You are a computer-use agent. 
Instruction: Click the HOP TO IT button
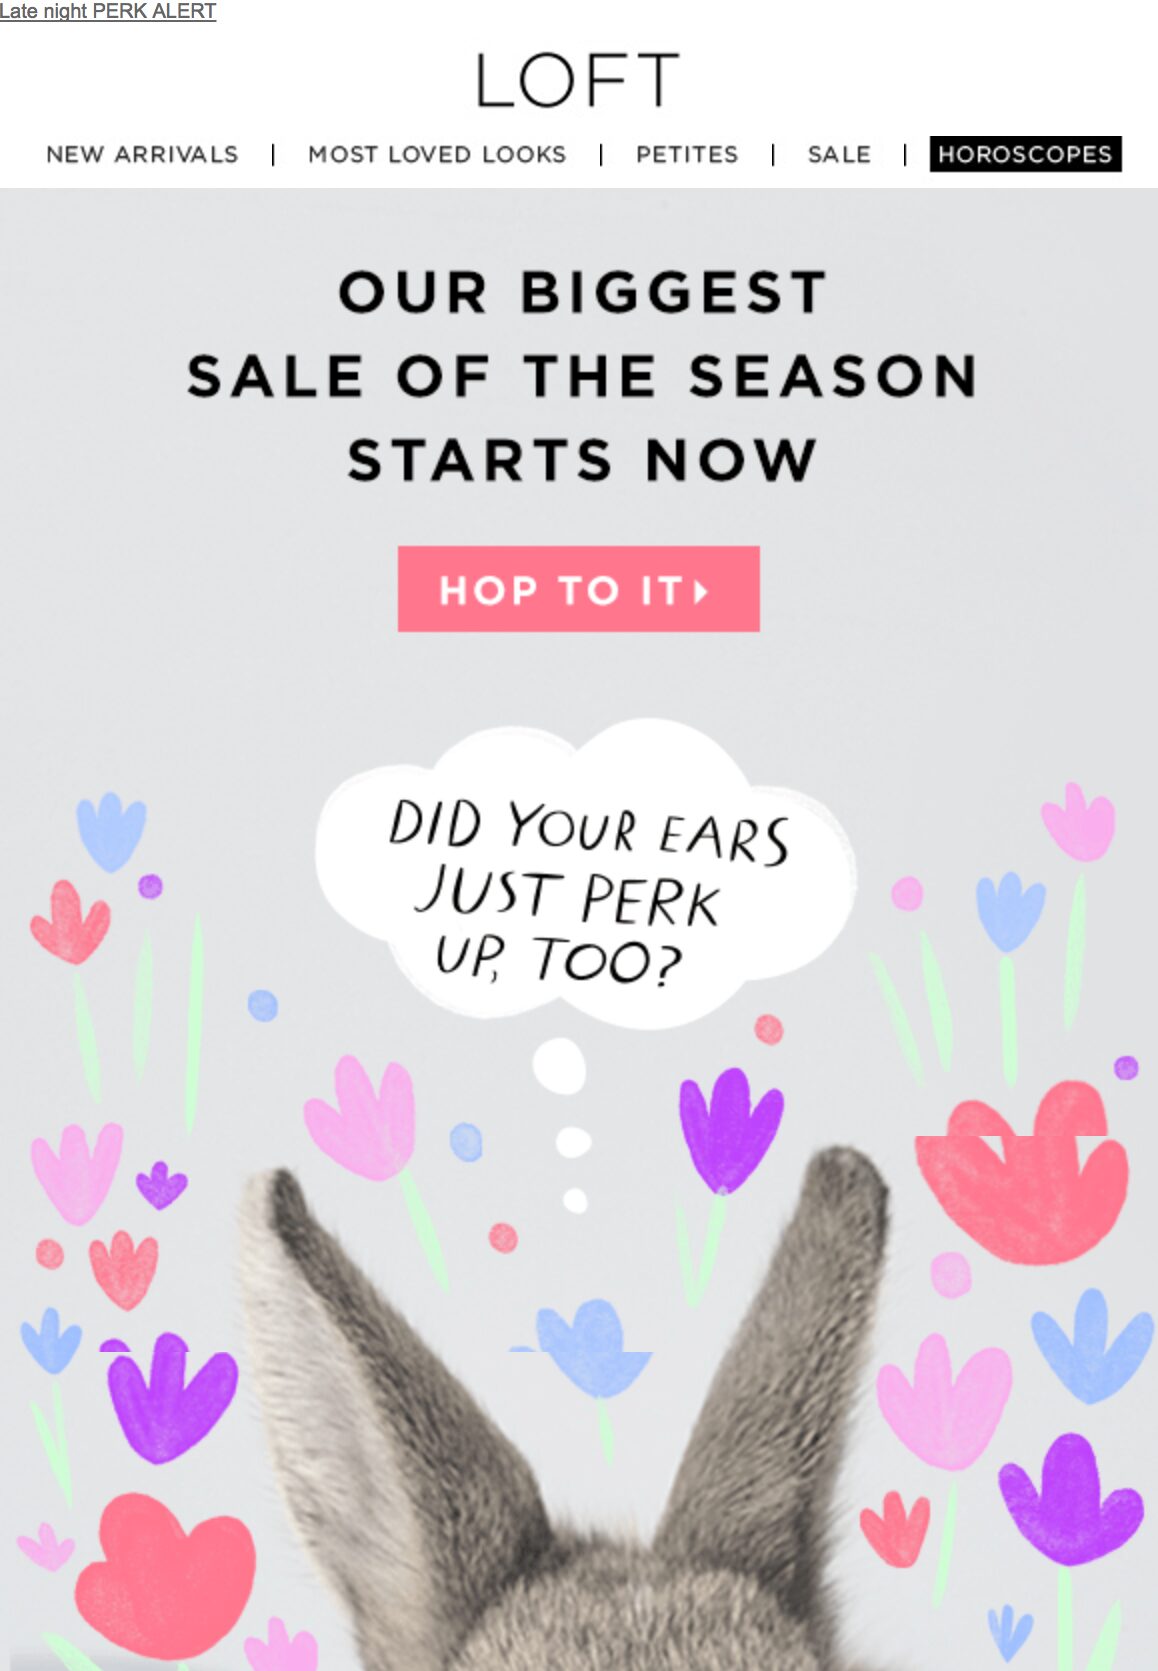578,589
